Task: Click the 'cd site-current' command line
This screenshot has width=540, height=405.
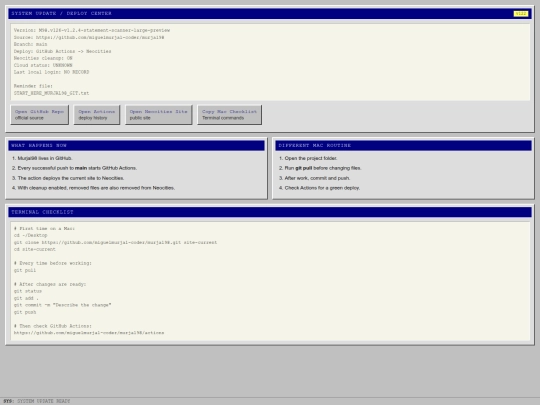Action: 35,249
